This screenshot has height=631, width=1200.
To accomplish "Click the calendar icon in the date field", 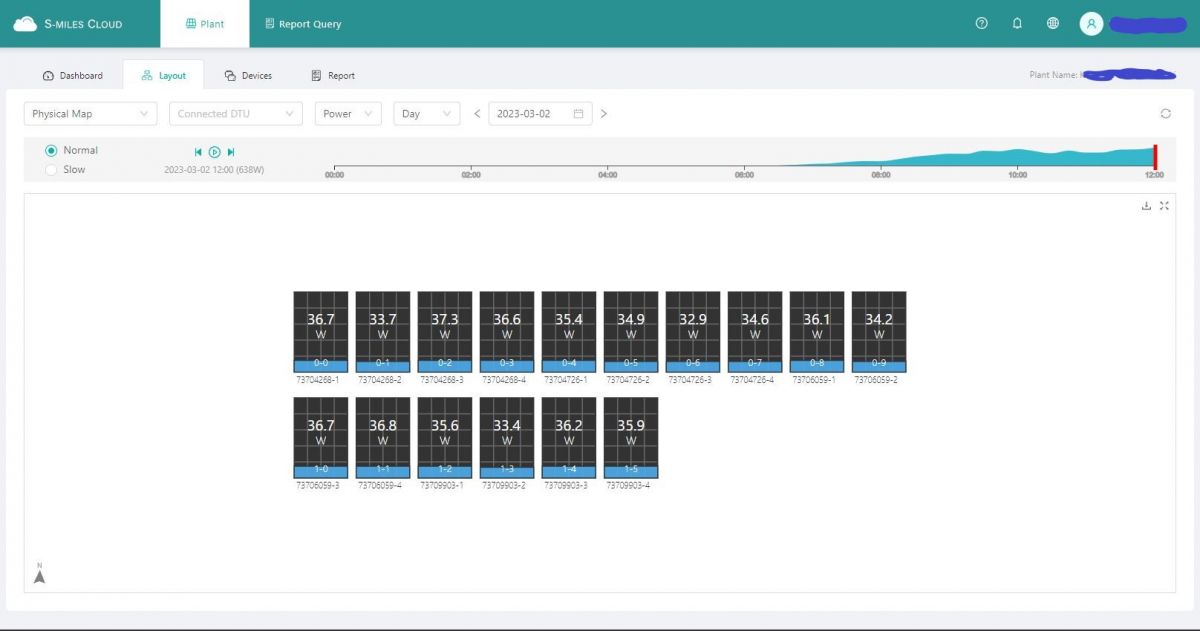I will (x=578, y=114).
